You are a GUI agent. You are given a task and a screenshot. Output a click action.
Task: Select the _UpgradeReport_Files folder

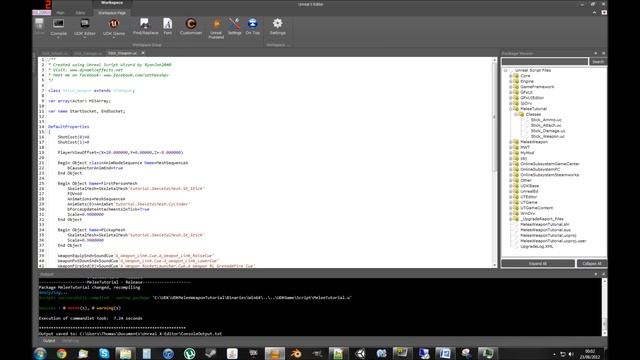pos(542,219)
